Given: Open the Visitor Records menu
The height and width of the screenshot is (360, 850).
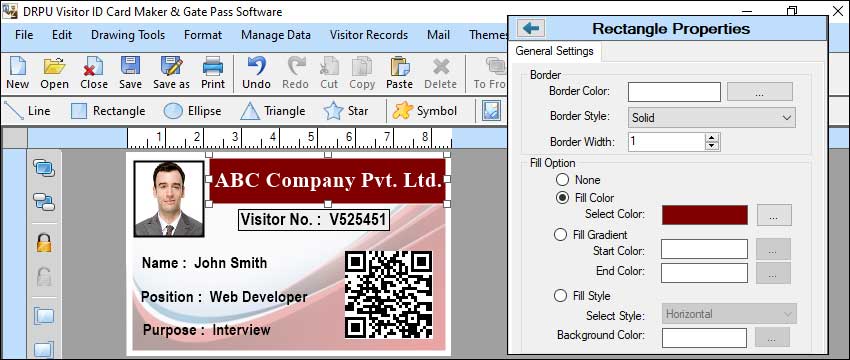Looking at the screenshot, I should [x=369, y=35].
